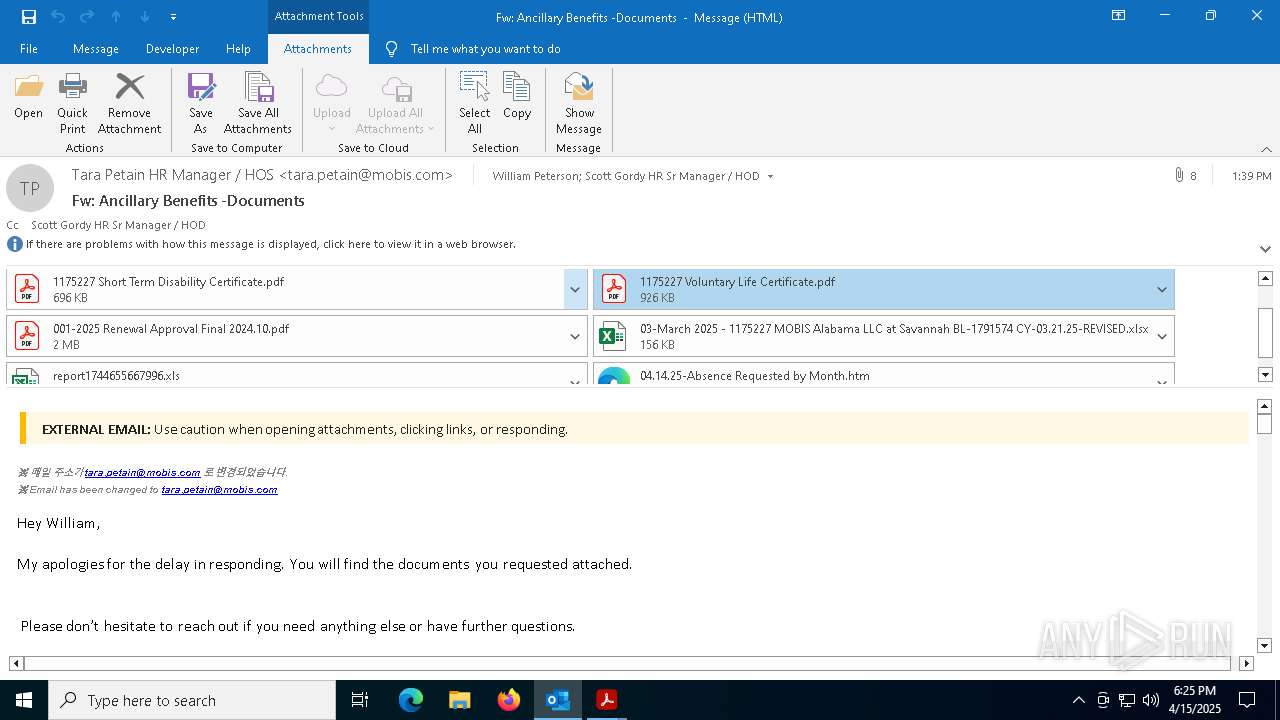This screenshot has height=720, width=1280.
Task: Expand Short Term Disability Certificate attachment dropdown
Action: 575,289
